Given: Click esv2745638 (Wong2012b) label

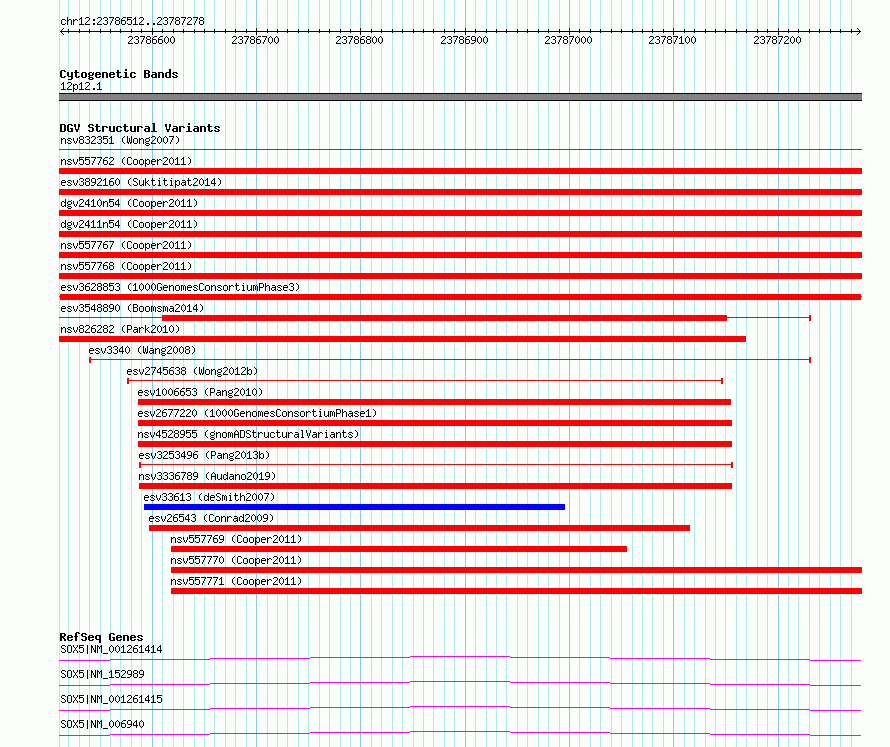Looking at the screenshot, I should click(x=192, y=371).
